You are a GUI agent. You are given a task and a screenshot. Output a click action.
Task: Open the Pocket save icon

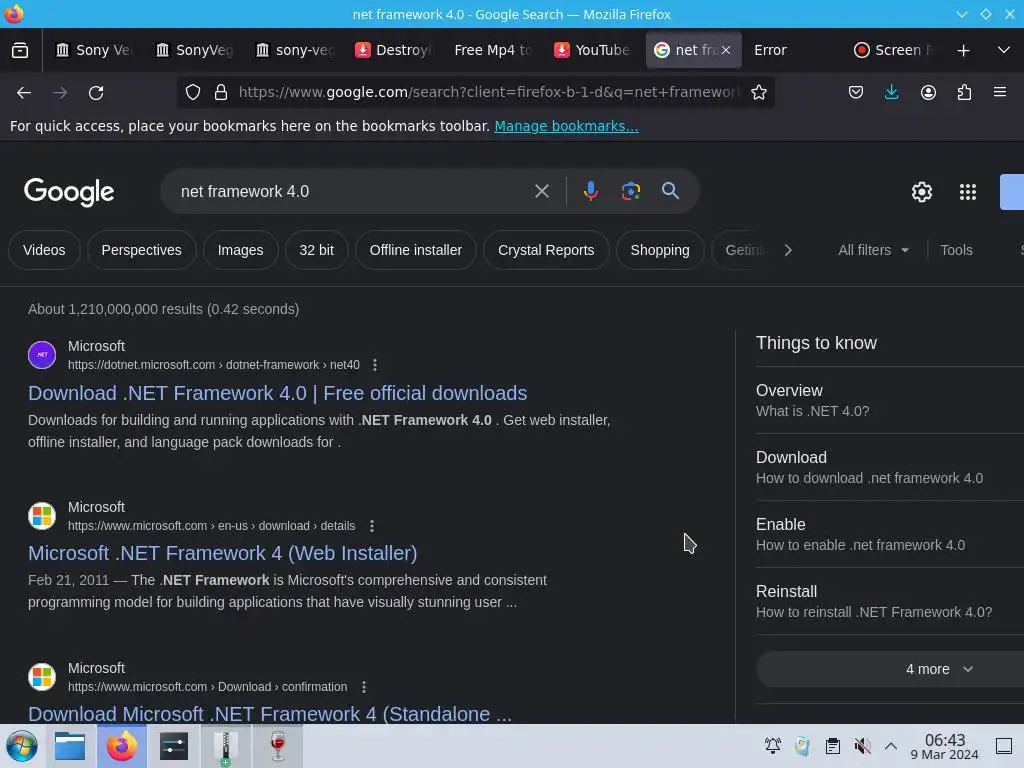coord(856,93)
